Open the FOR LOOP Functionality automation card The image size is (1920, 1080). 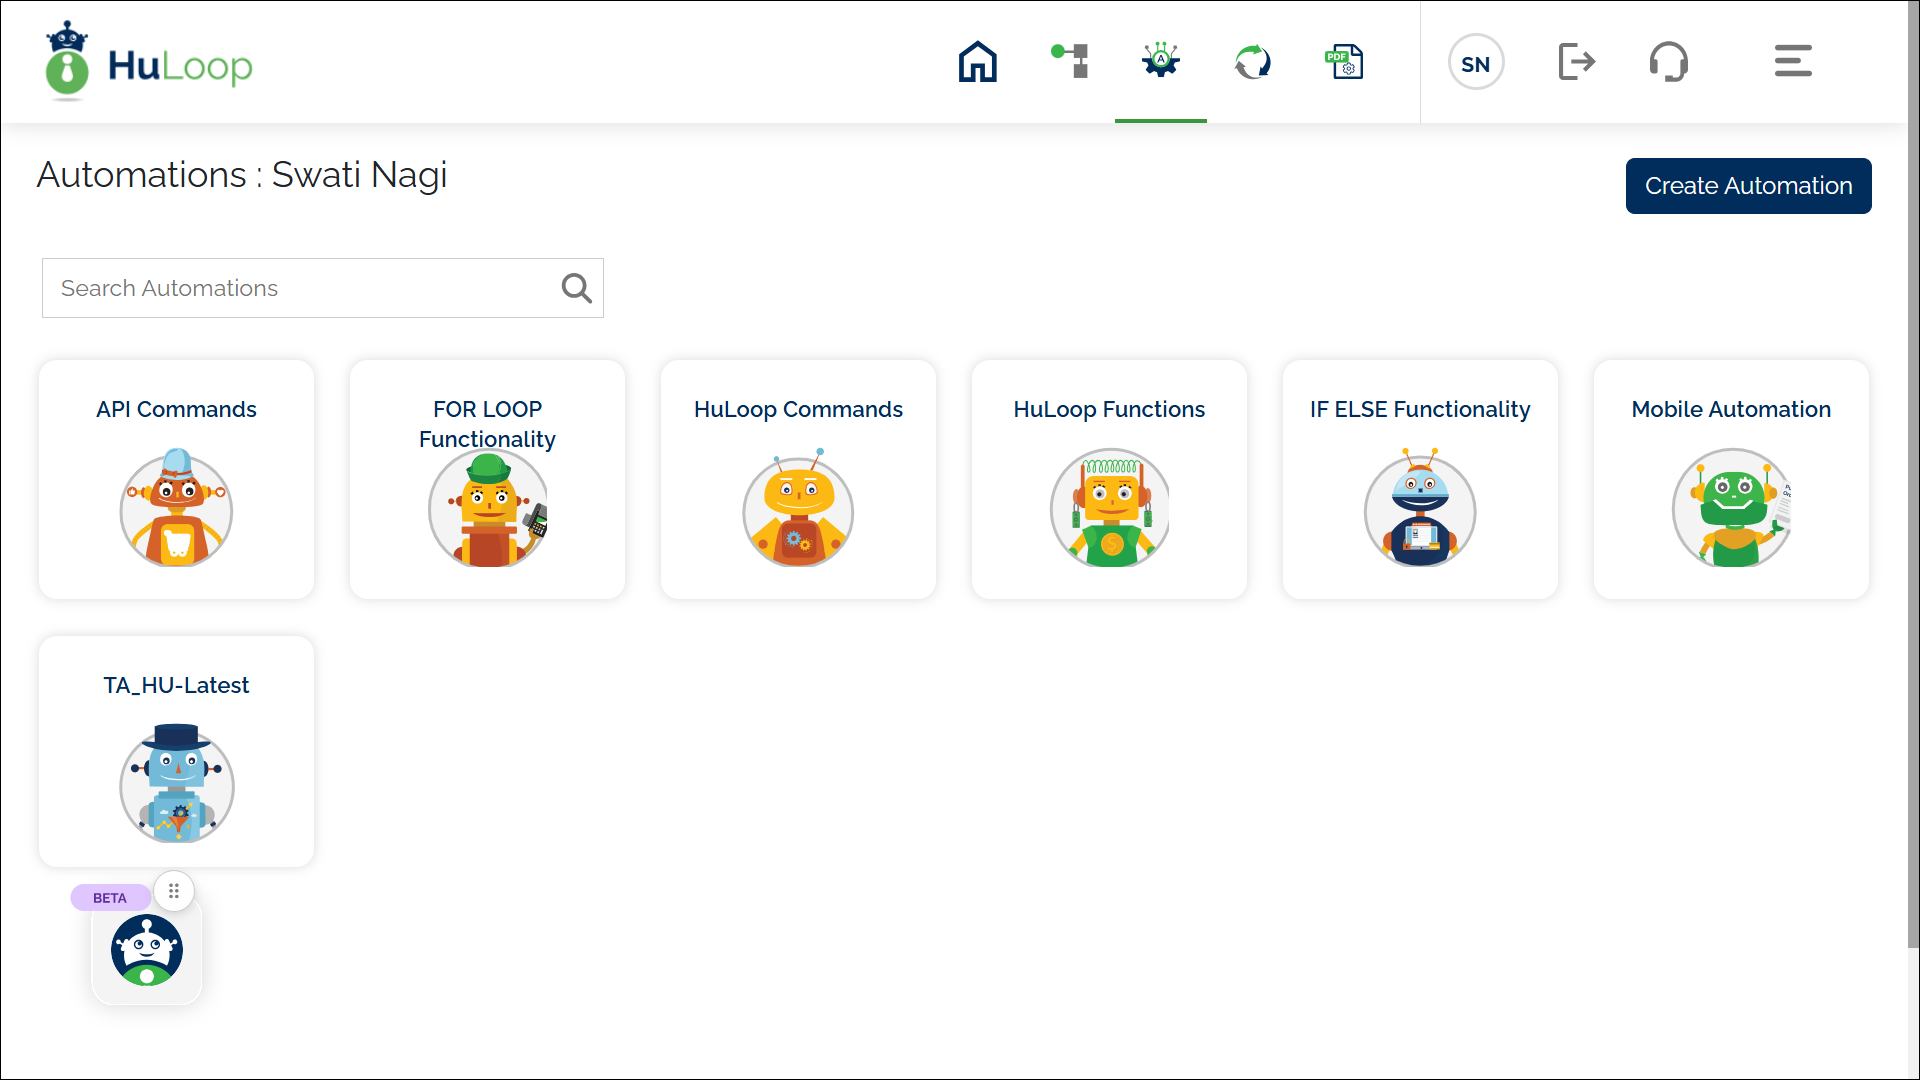[x=487, y=479]
